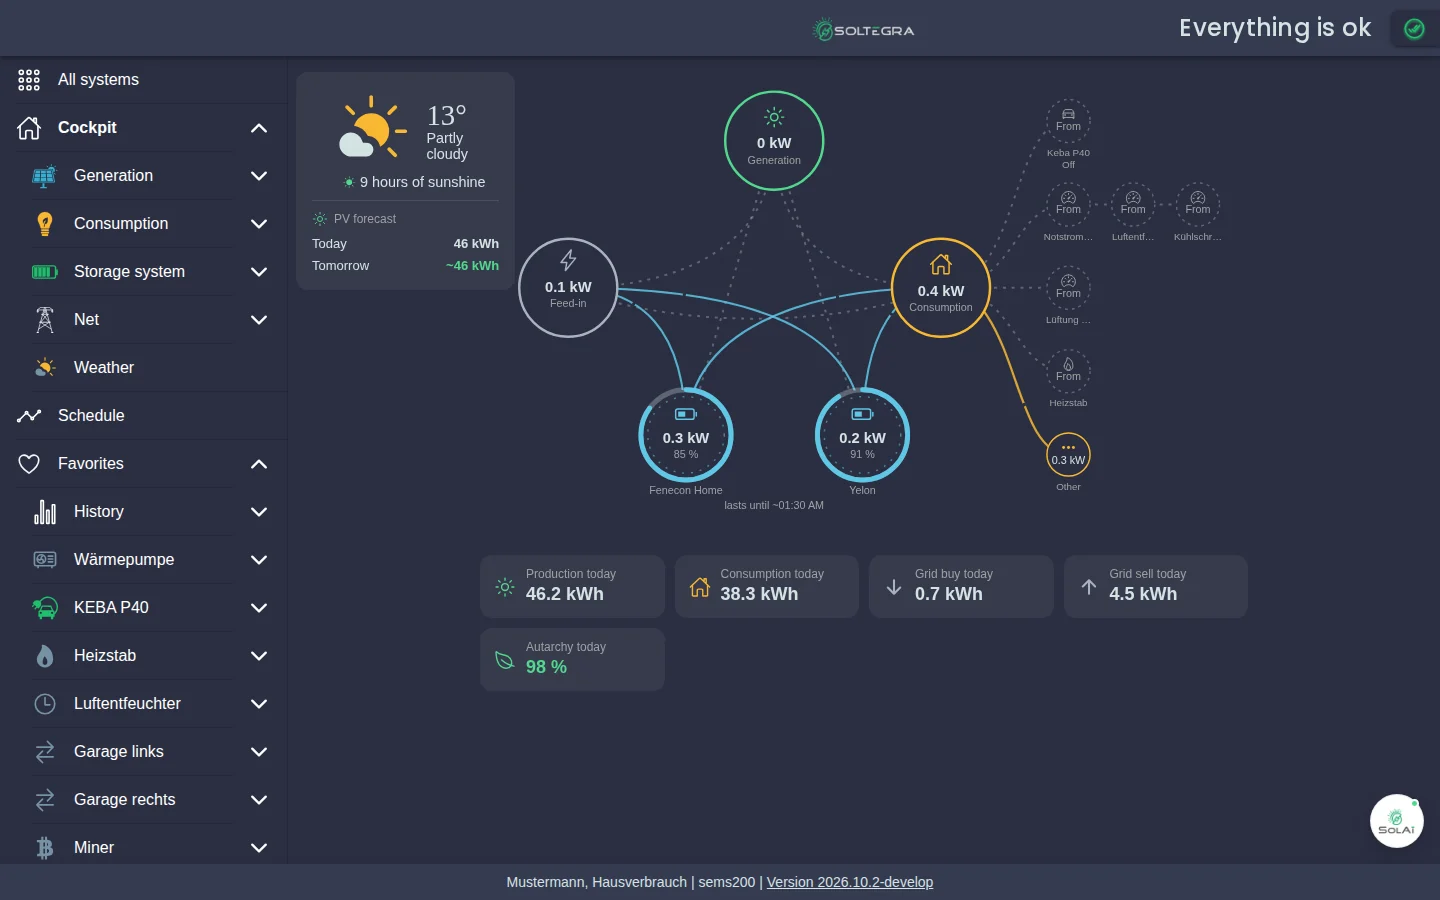Click the Consumption today card
The image size is (1440, 900).
point(767,586)
